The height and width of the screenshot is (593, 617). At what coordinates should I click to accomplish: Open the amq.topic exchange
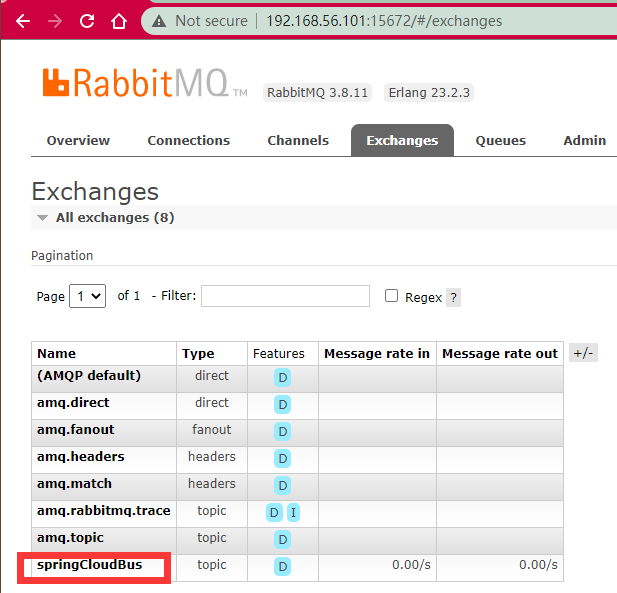coord(70,538)
